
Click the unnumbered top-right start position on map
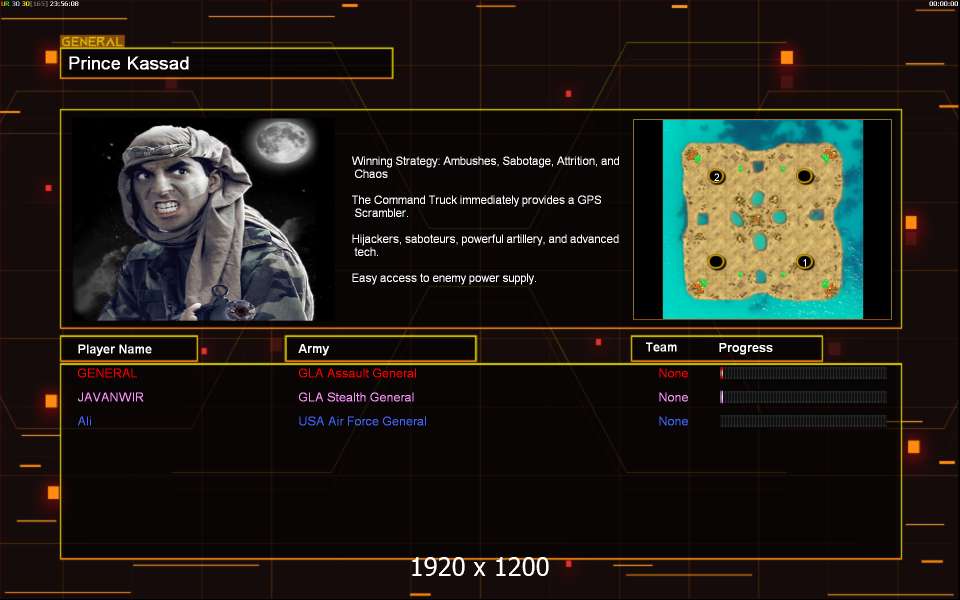[x=804, y=177]
